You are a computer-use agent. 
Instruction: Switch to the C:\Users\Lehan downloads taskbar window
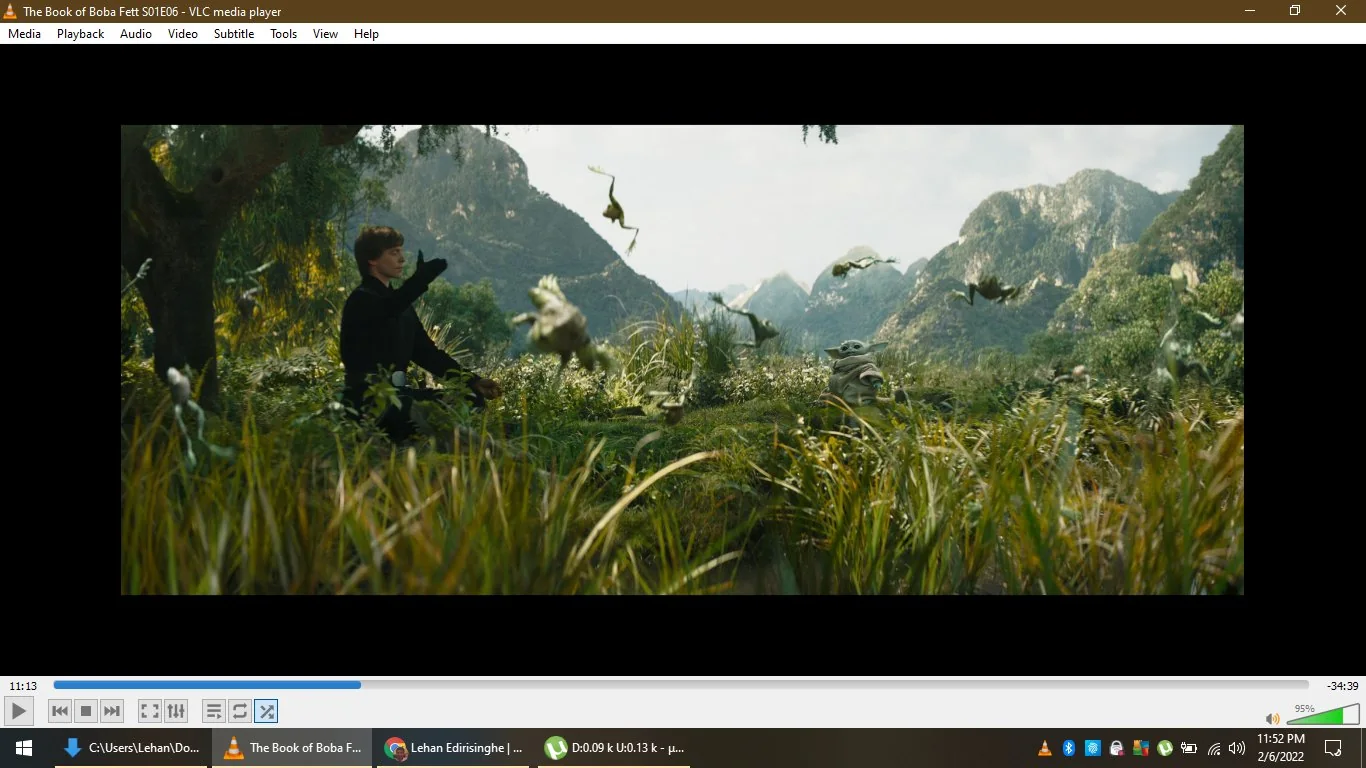[132, 748]
